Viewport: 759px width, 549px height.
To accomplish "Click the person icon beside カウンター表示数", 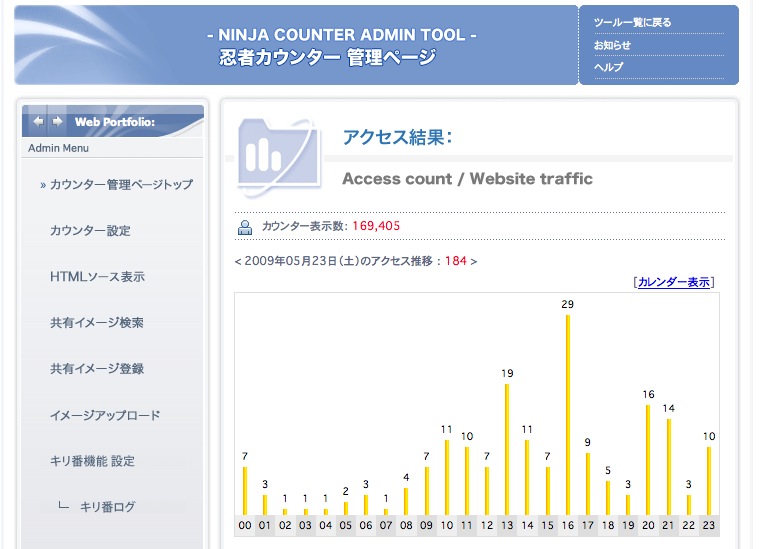I will click(245, 227).
